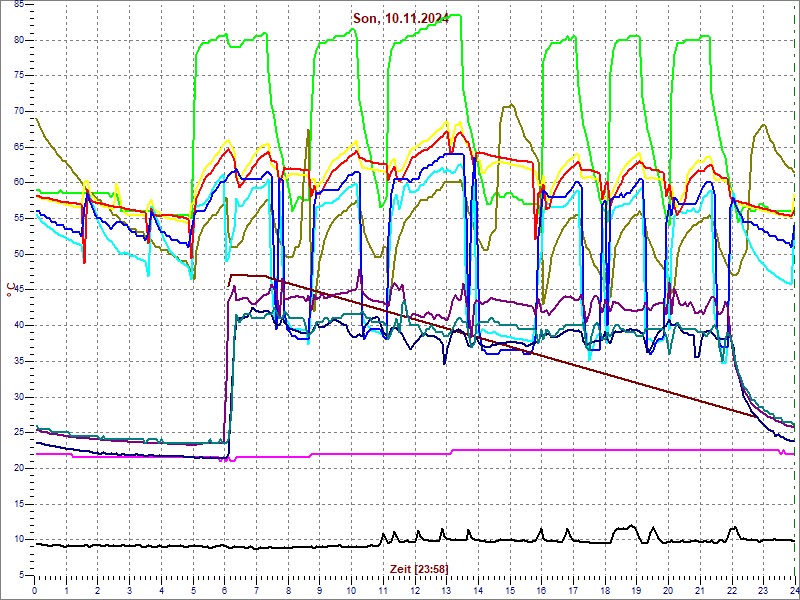Click hour 0 on the time axis
This screenshot has height=600, width=800.
[35, 589]
